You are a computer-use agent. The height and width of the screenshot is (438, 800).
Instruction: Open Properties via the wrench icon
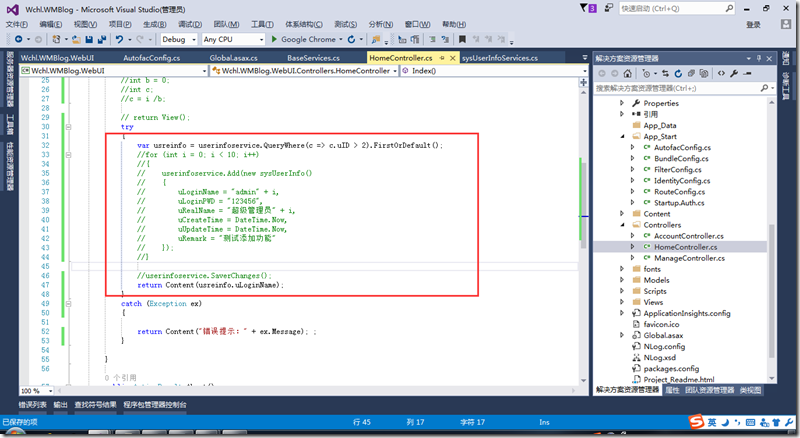tap(734, 74)
